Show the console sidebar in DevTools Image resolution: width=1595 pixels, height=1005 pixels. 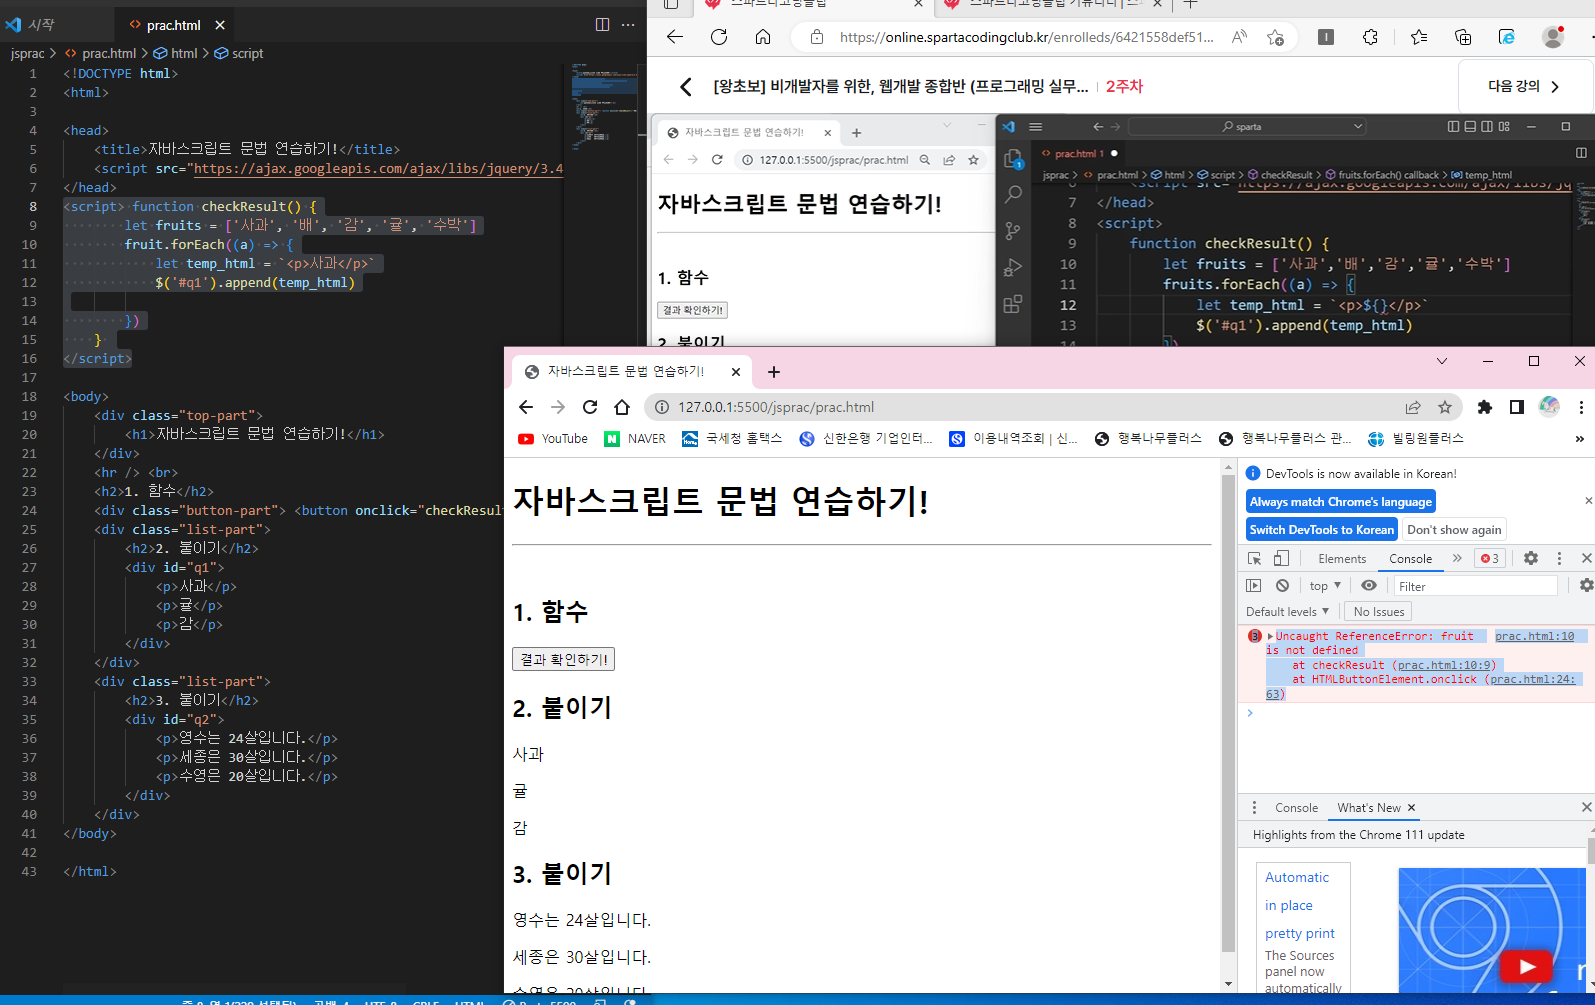tap(1254, 586)
